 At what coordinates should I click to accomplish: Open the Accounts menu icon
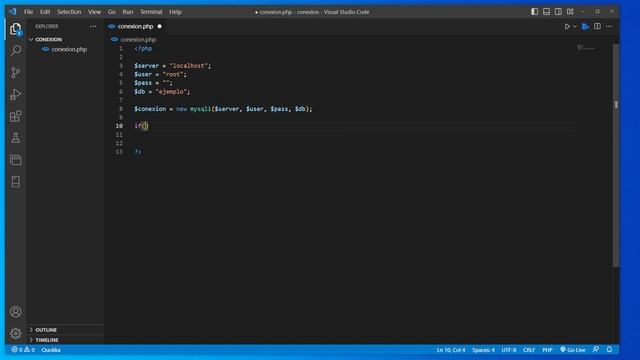(x=16, y=312)
